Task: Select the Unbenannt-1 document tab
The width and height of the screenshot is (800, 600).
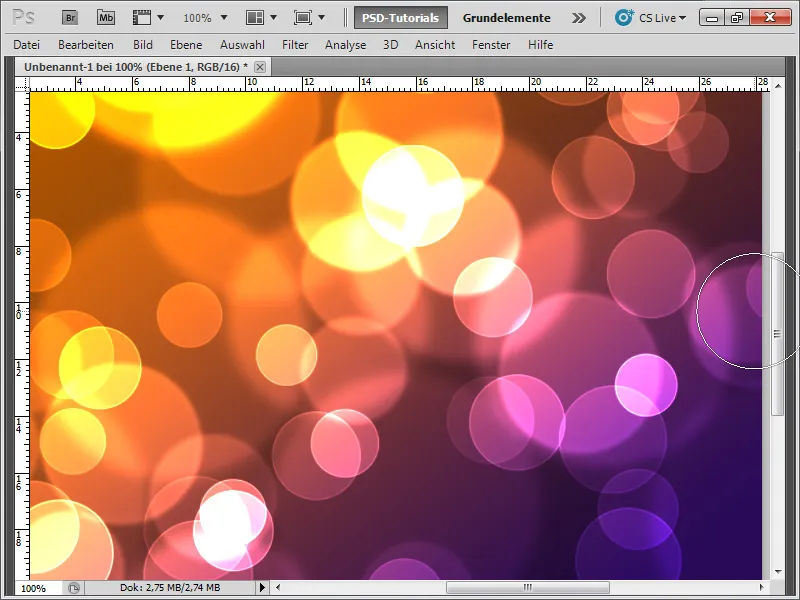Action: (143, 67)
